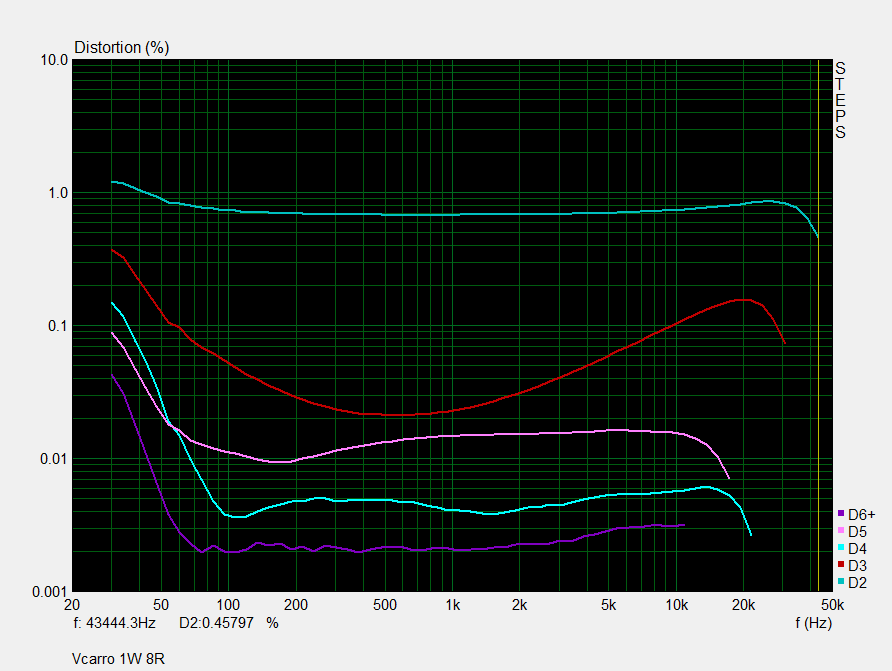Click the 0.001 y-axis tick label
The image size is (892, 671).
coord(50,592)
